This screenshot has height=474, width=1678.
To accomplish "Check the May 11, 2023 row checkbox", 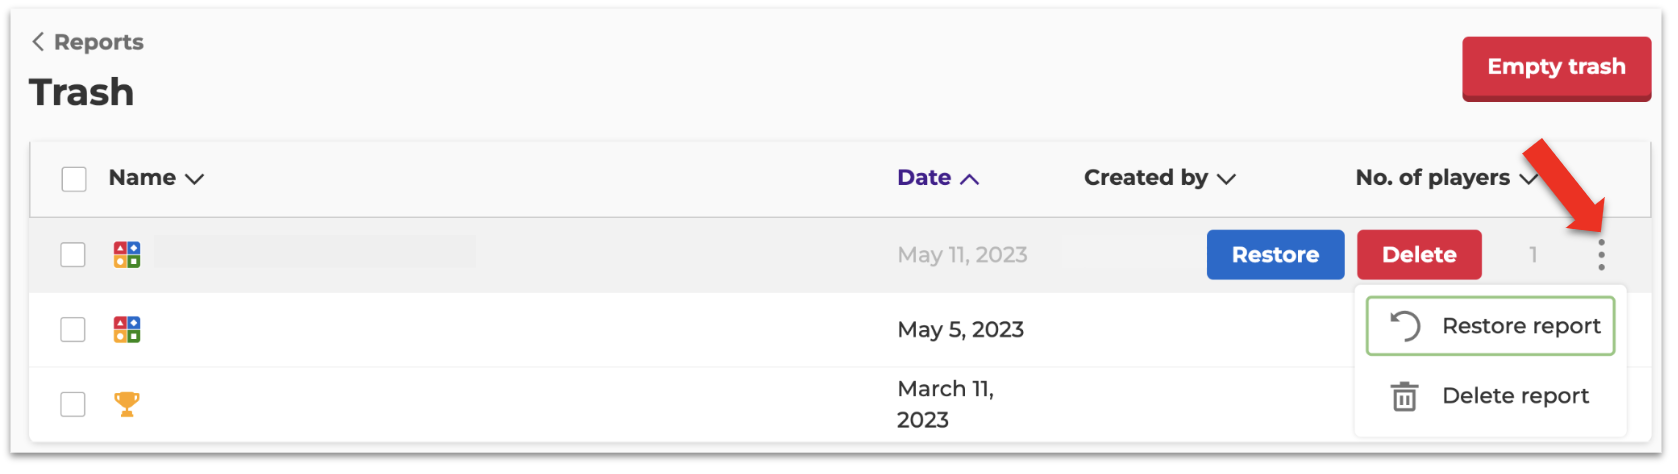I will coord(73,255).
